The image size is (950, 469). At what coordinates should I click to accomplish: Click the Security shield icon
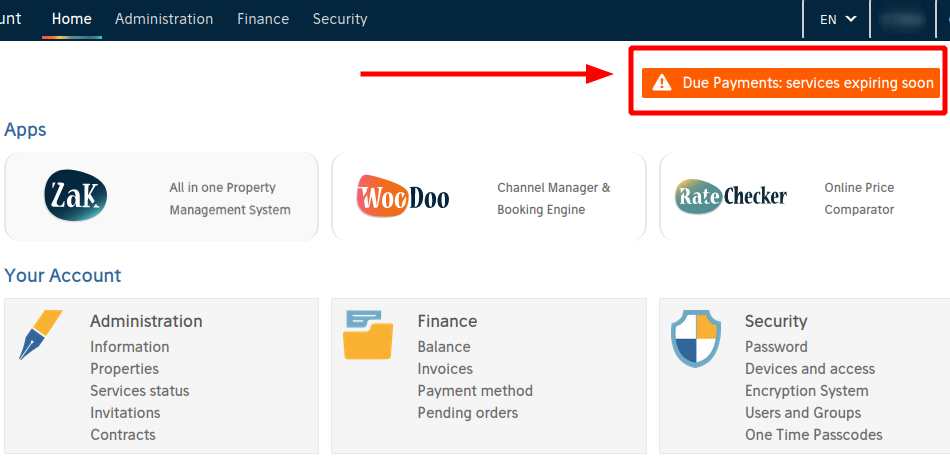click(696, 339)
